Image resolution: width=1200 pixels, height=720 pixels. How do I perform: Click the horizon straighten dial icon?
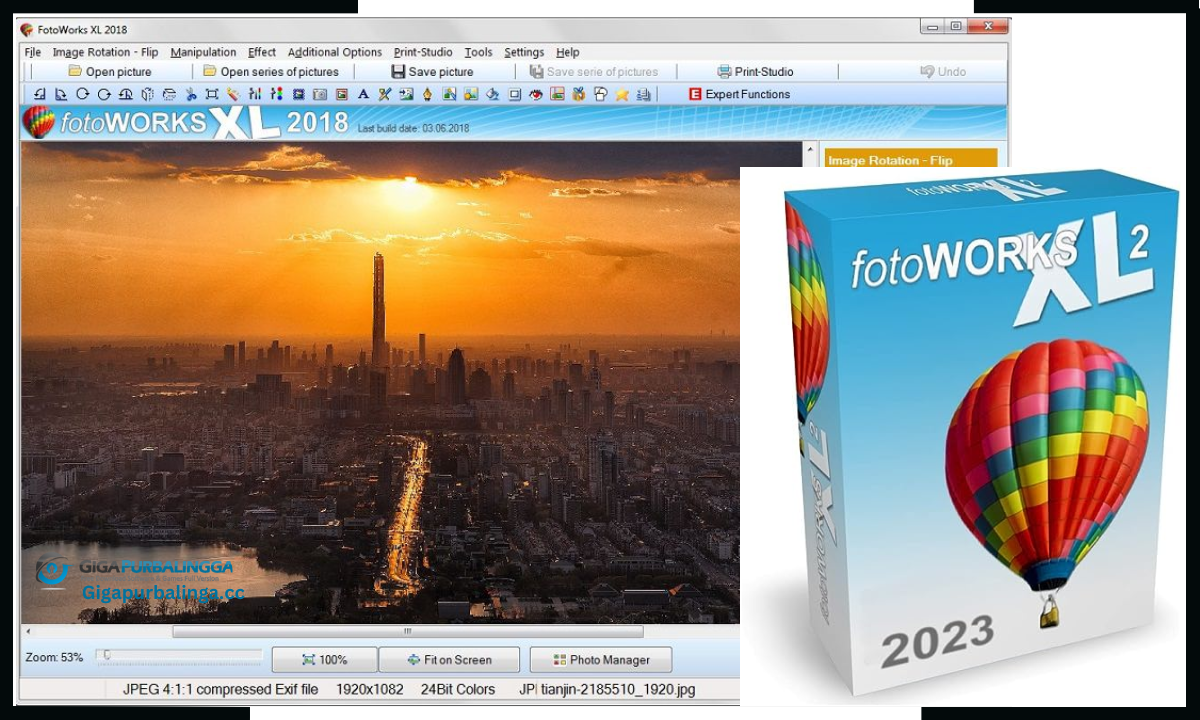tap(125, 94)
